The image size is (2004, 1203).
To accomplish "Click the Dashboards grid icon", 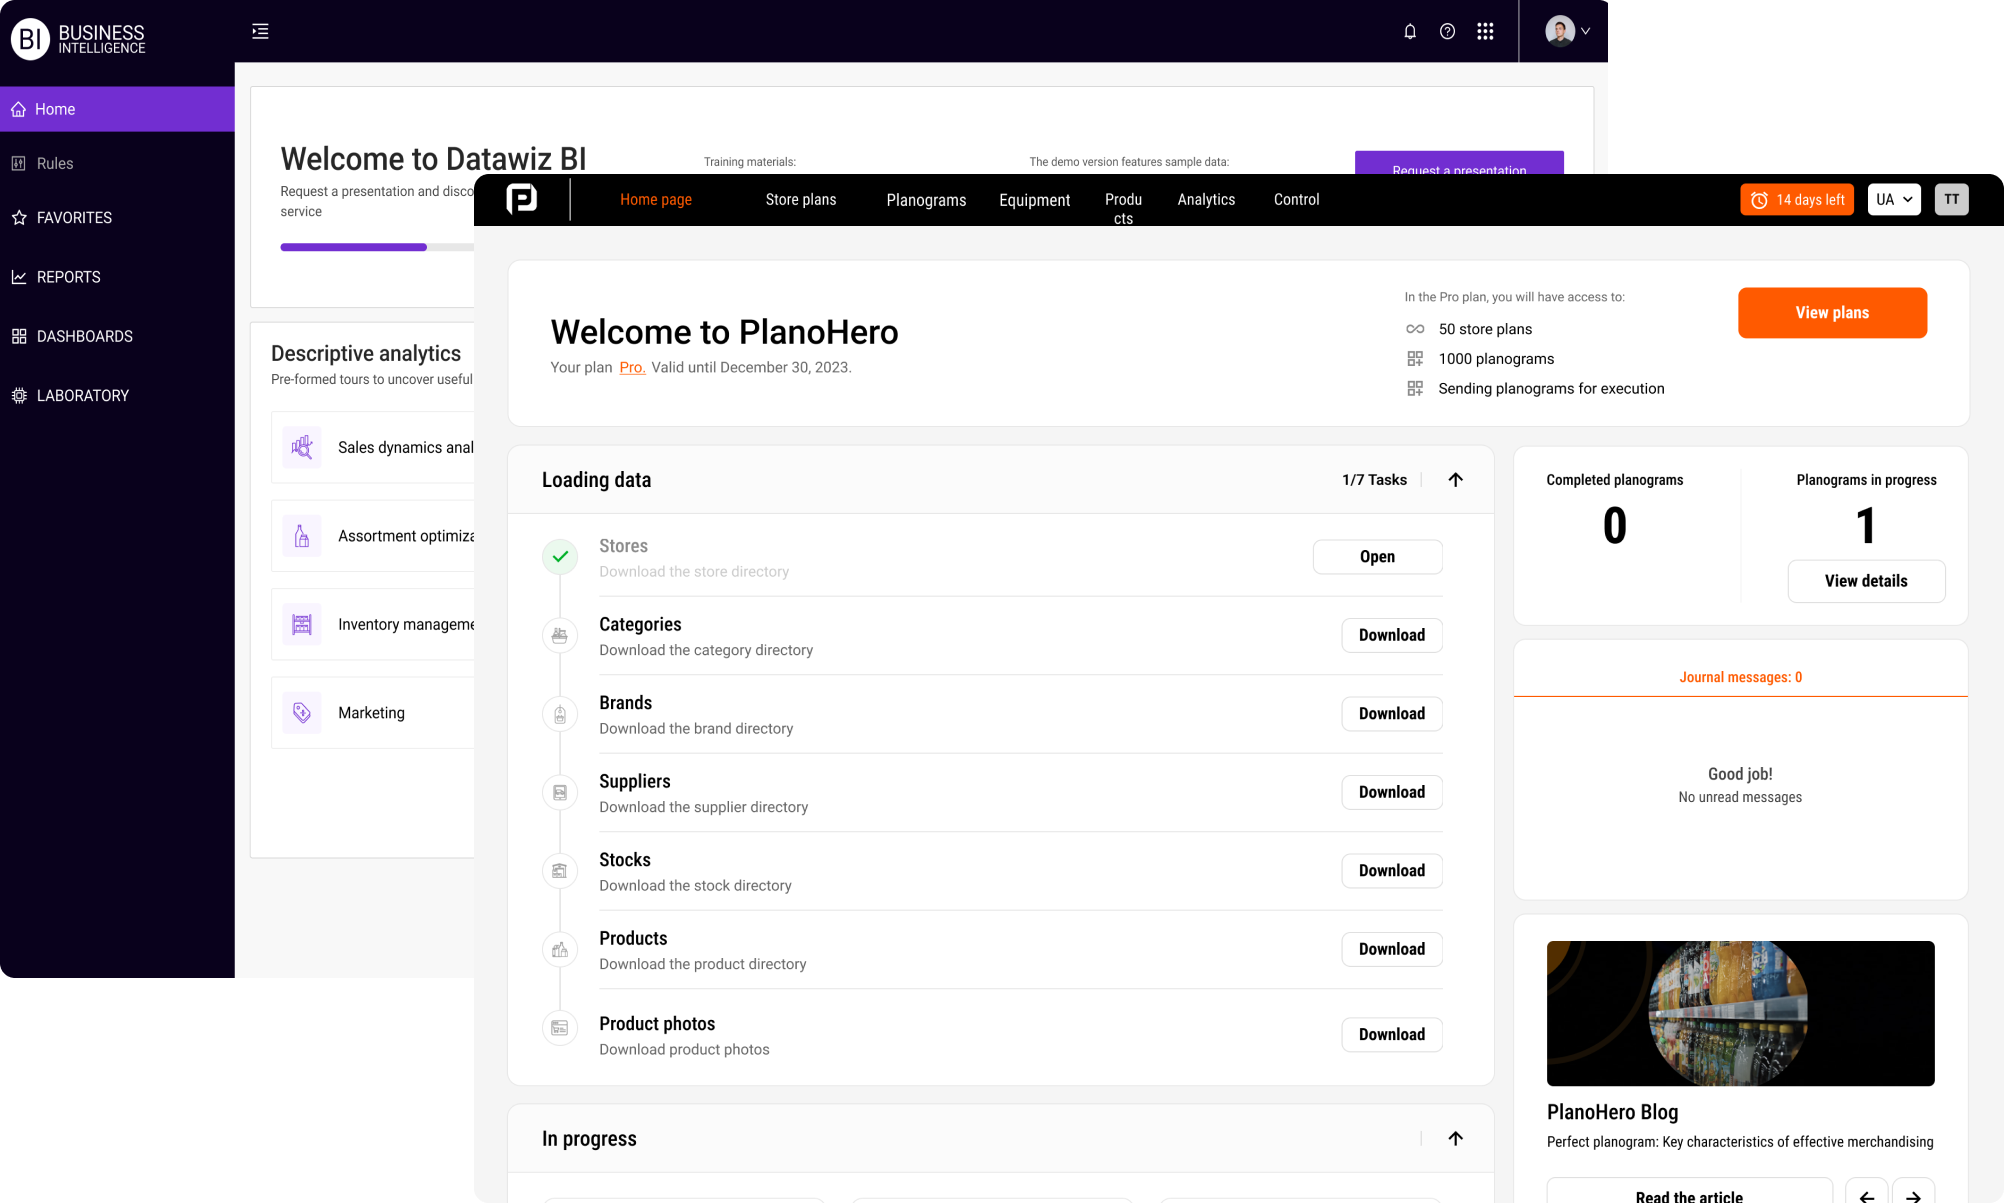I will (x=18, y=336).
